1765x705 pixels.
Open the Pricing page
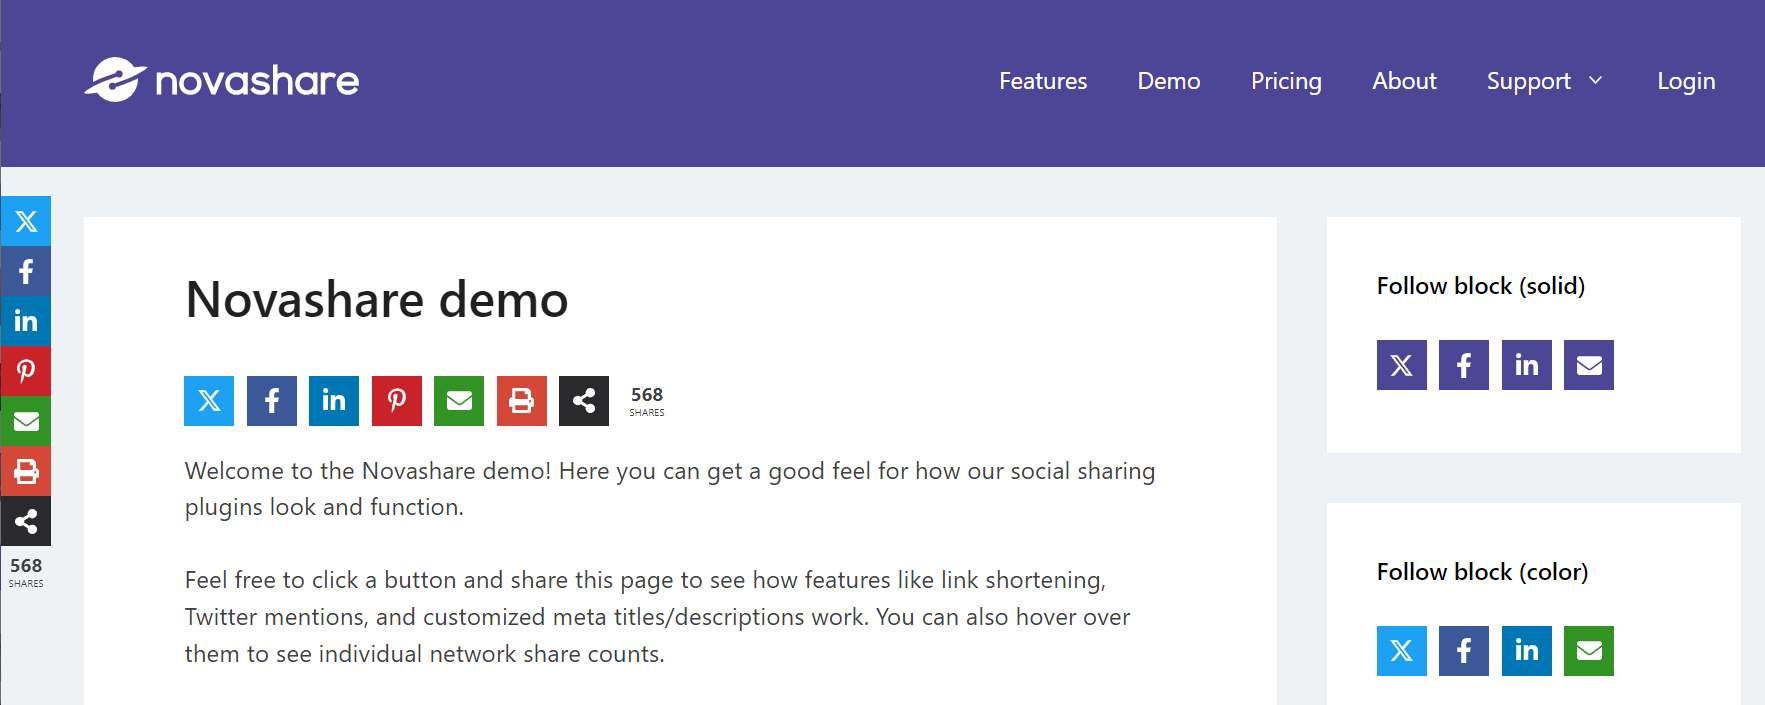coord(1286,81)
